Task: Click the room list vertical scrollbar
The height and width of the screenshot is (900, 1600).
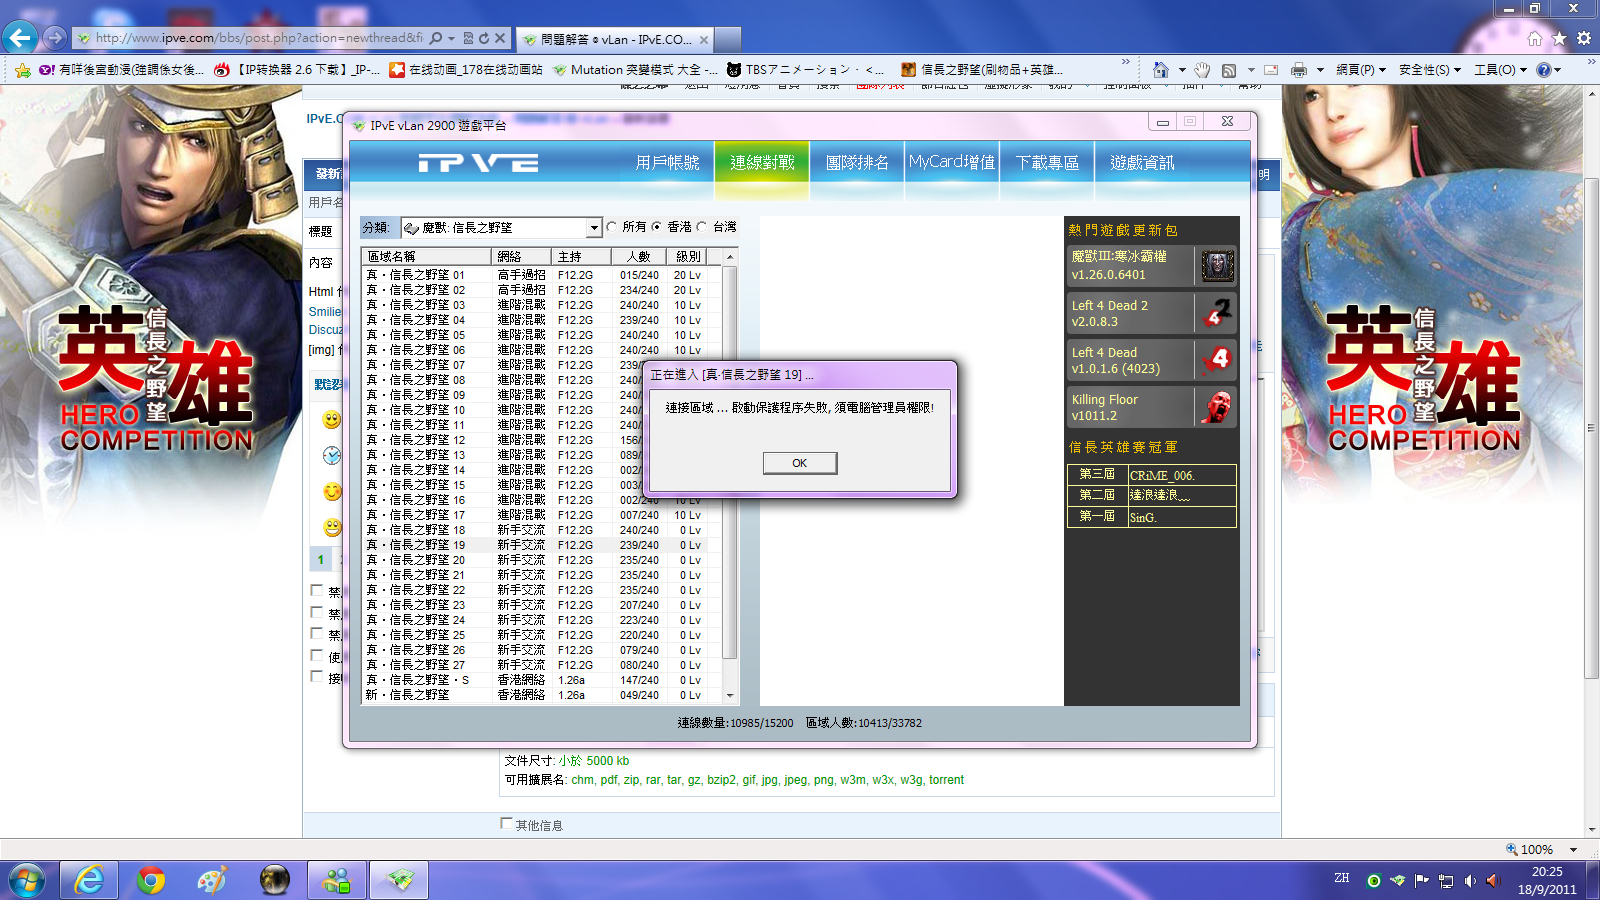Action: pyautogui.click(x=730, y=460)
